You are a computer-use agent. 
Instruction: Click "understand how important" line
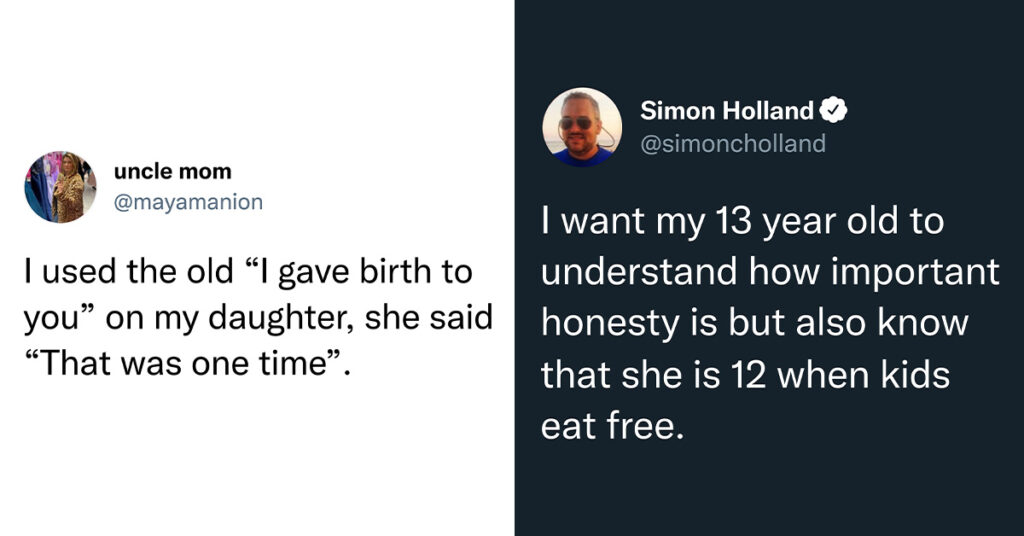pos(770,272)
